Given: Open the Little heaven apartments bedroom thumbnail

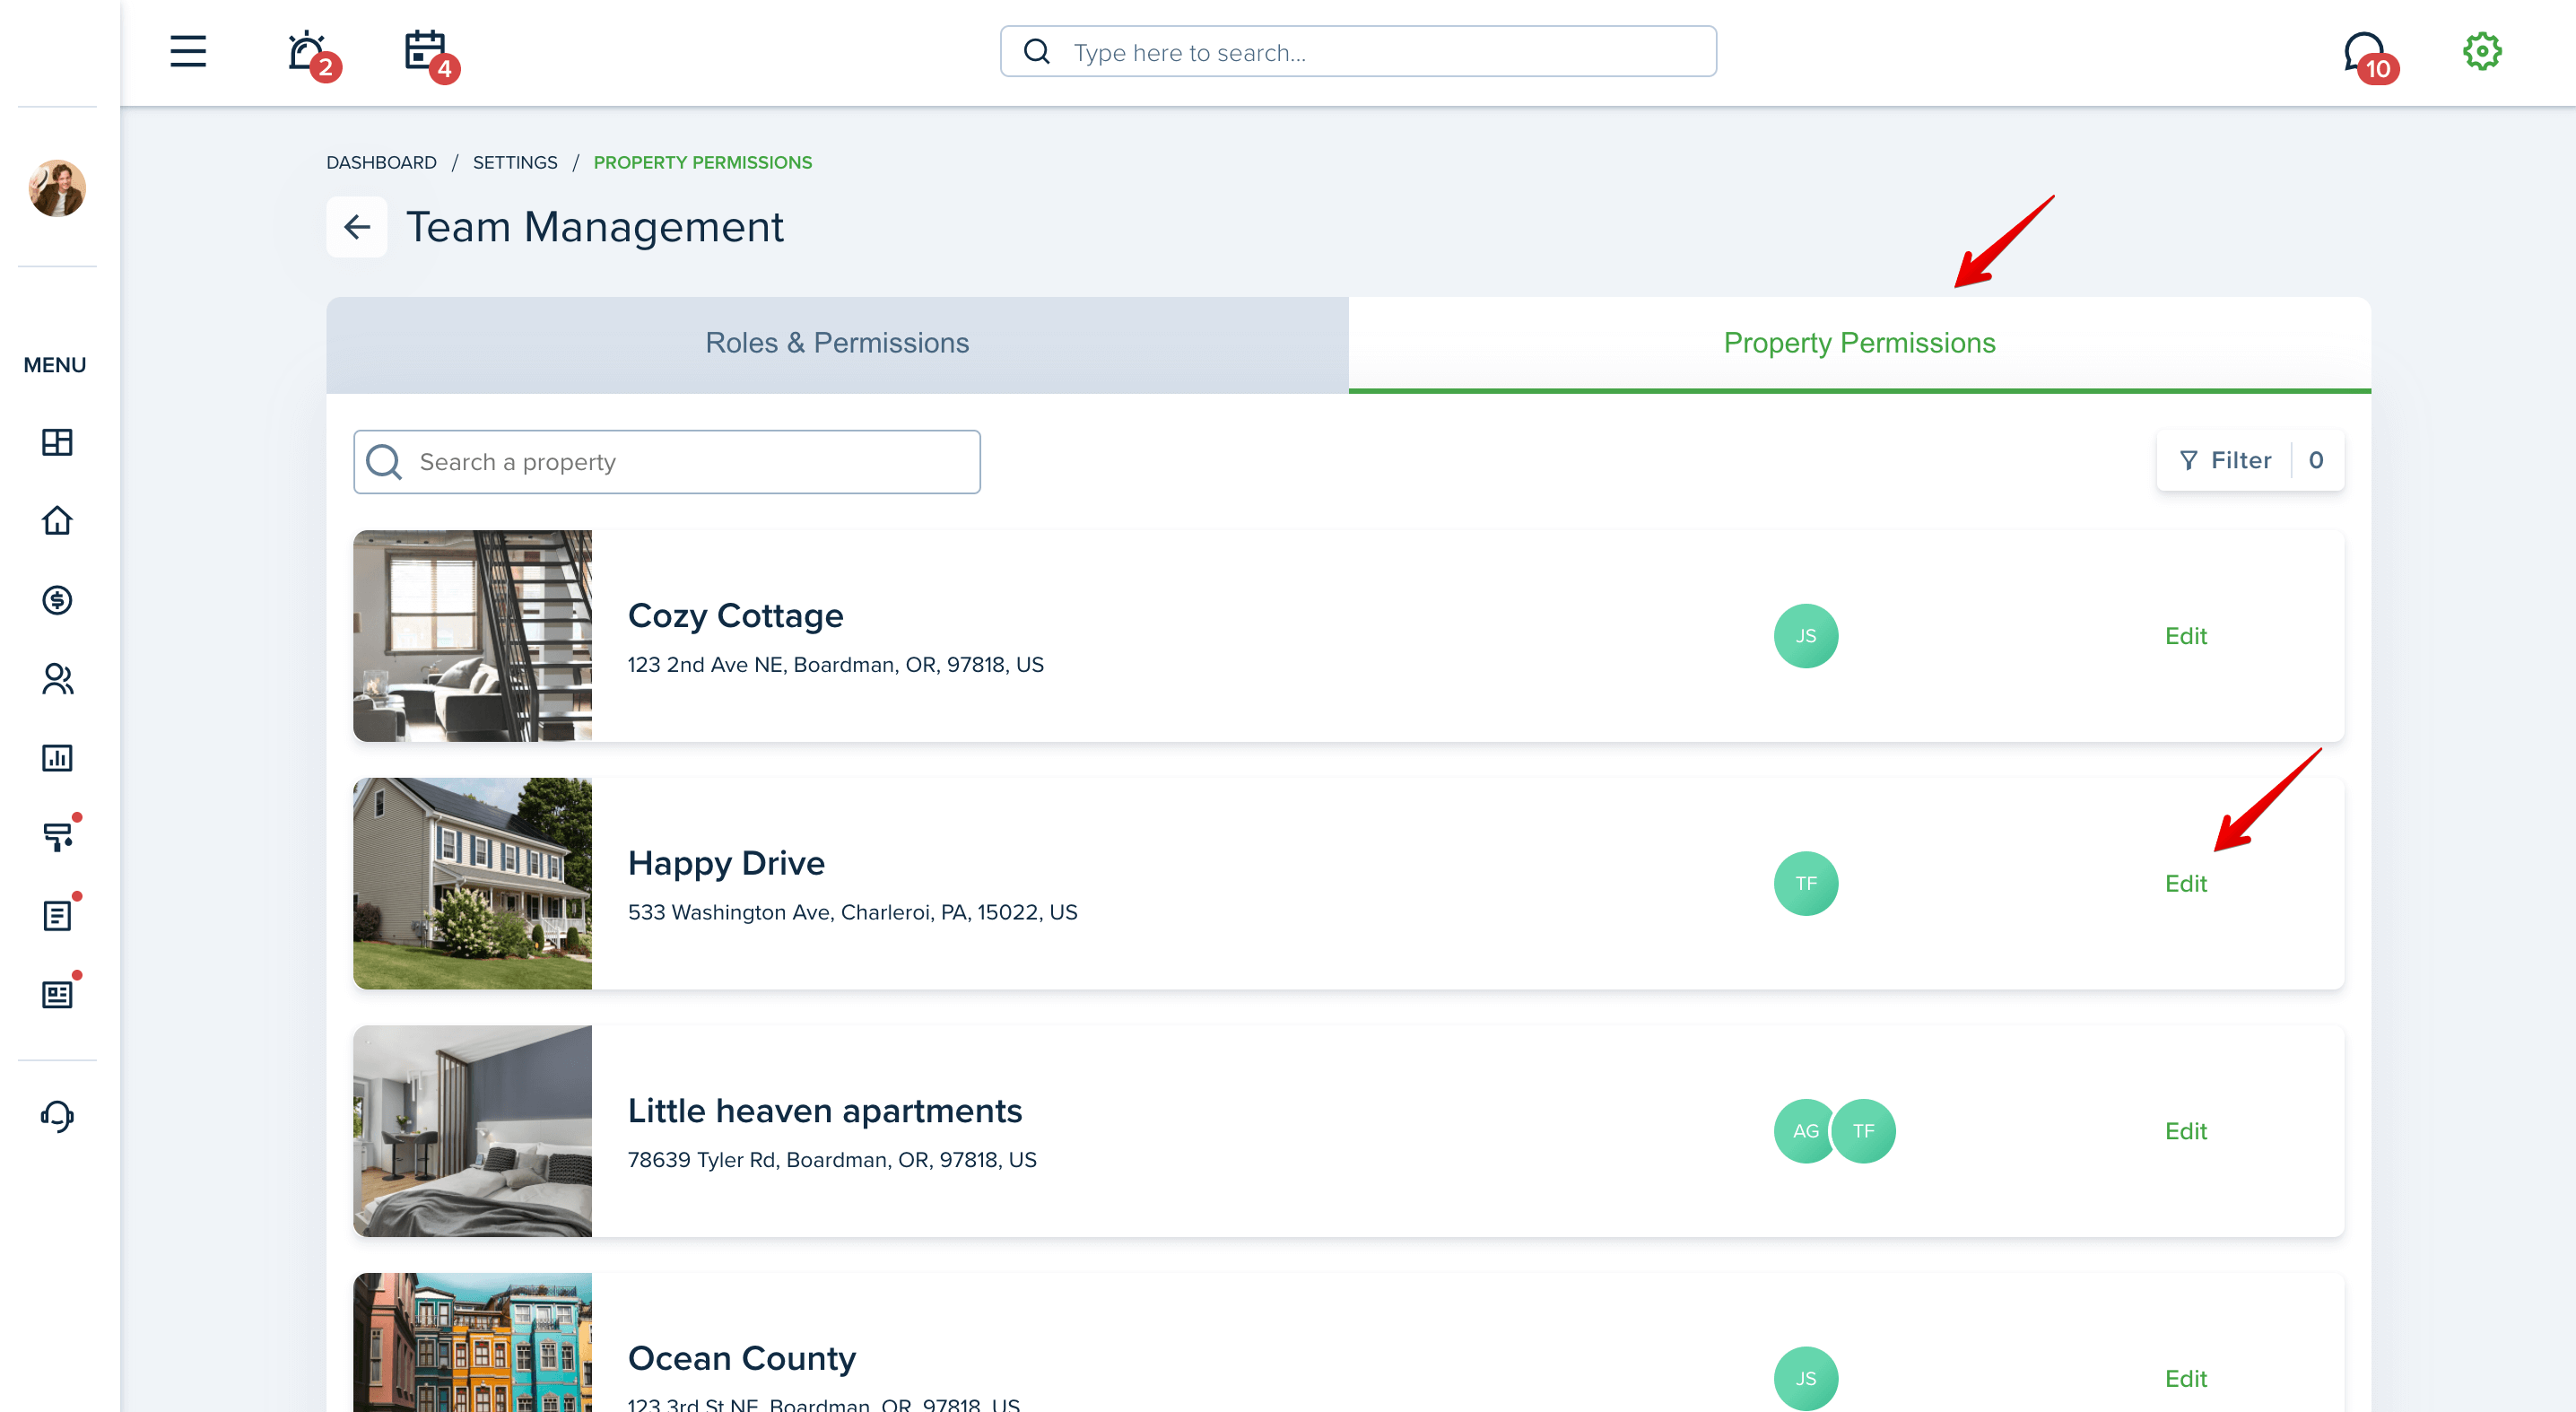Looking at the screenshot, I should coord(473,1131).
